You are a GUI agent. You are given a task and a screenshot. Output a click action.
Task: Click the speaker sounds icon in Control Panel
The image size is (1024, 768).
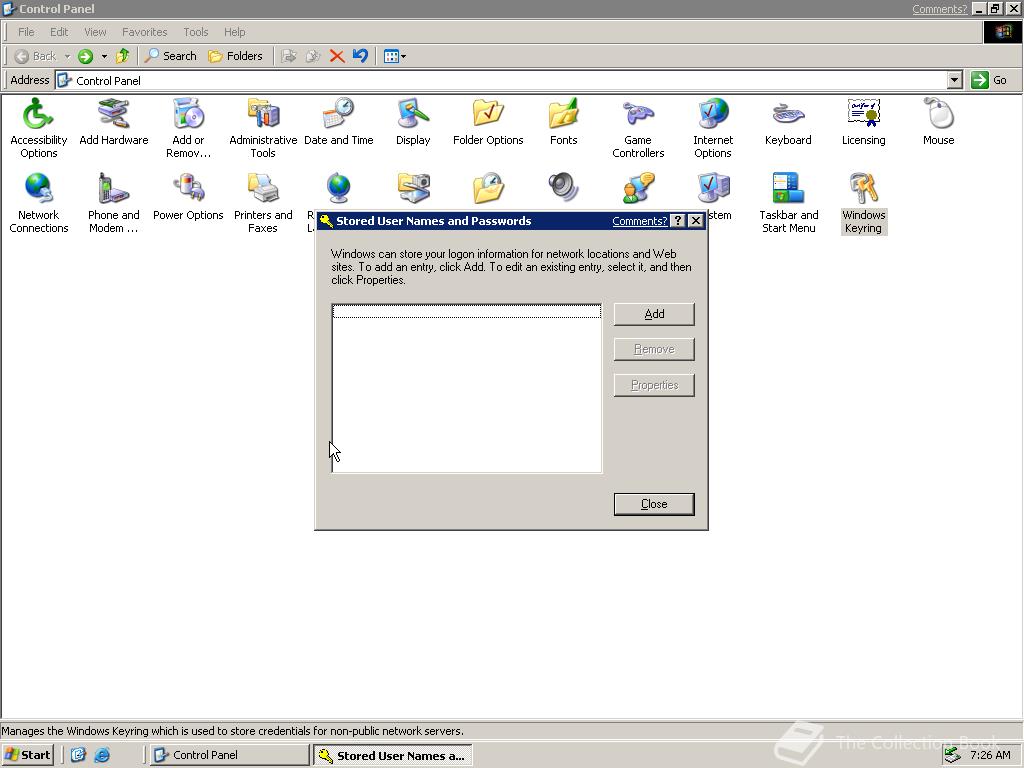563,188
